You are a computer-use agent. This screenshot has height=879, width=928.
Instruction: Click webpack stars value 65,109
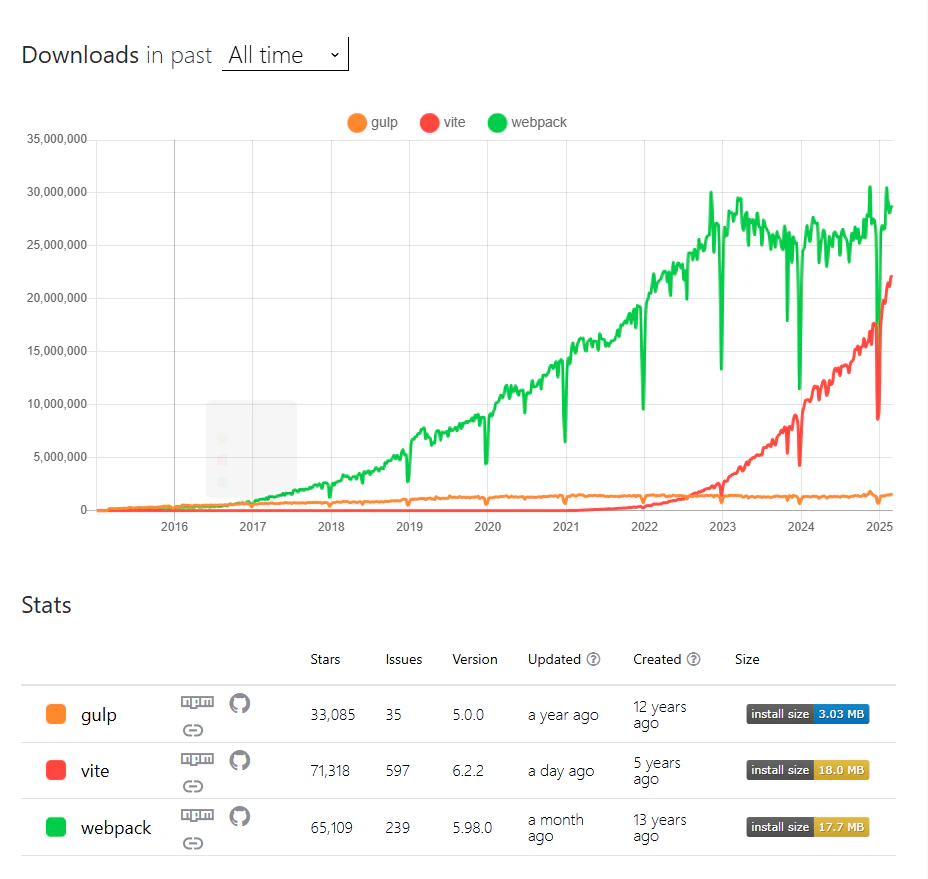tap(331, 828)
